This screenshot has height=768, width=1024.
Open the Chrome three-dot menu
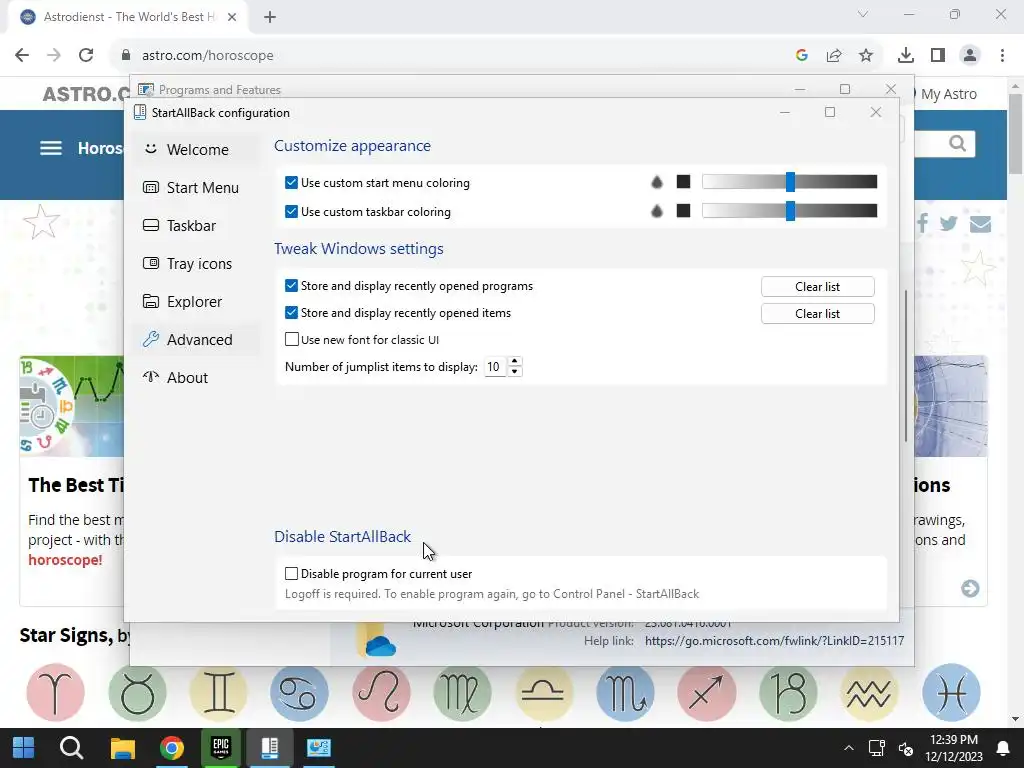1002,56
